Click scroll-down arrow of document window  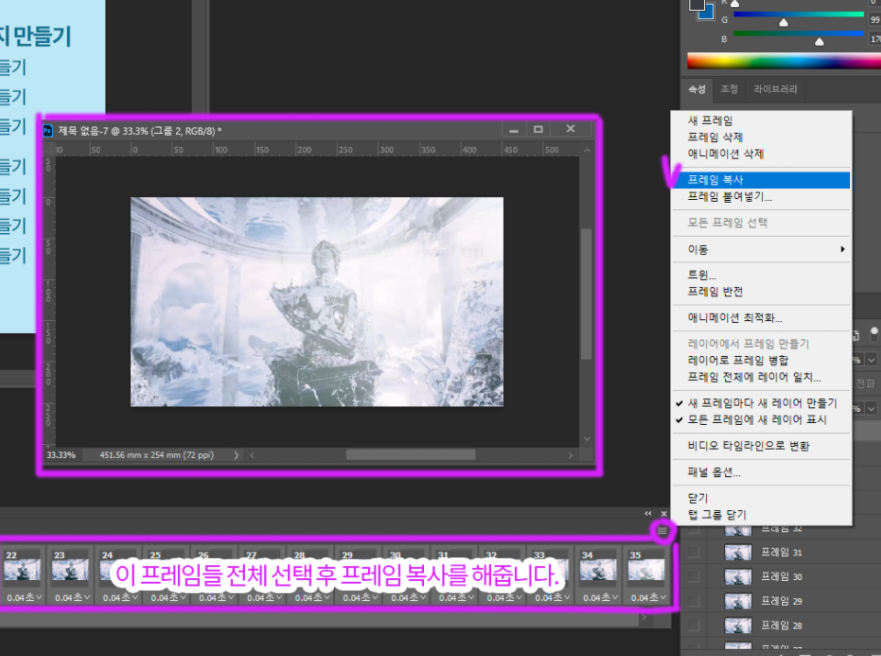coord(587,439)
